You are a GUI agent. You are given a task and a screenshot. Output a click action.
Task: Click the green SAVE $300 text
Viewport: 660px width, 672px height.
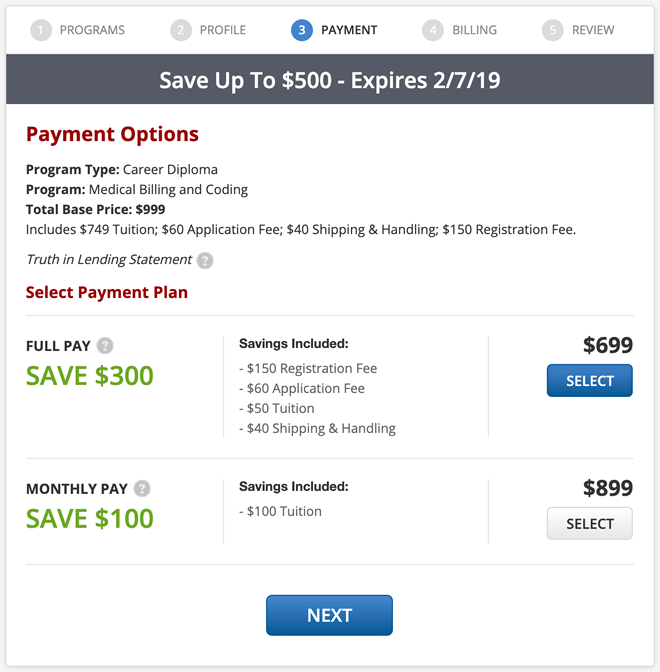[x=90, y=376]
